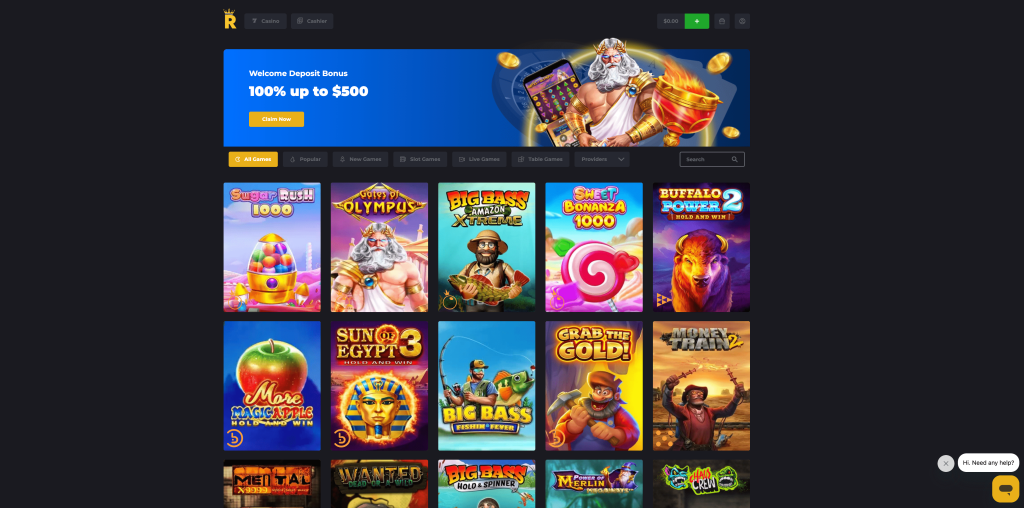Switch to the Popular games tab
This screenshot has width=1024, height=508.
306,159
